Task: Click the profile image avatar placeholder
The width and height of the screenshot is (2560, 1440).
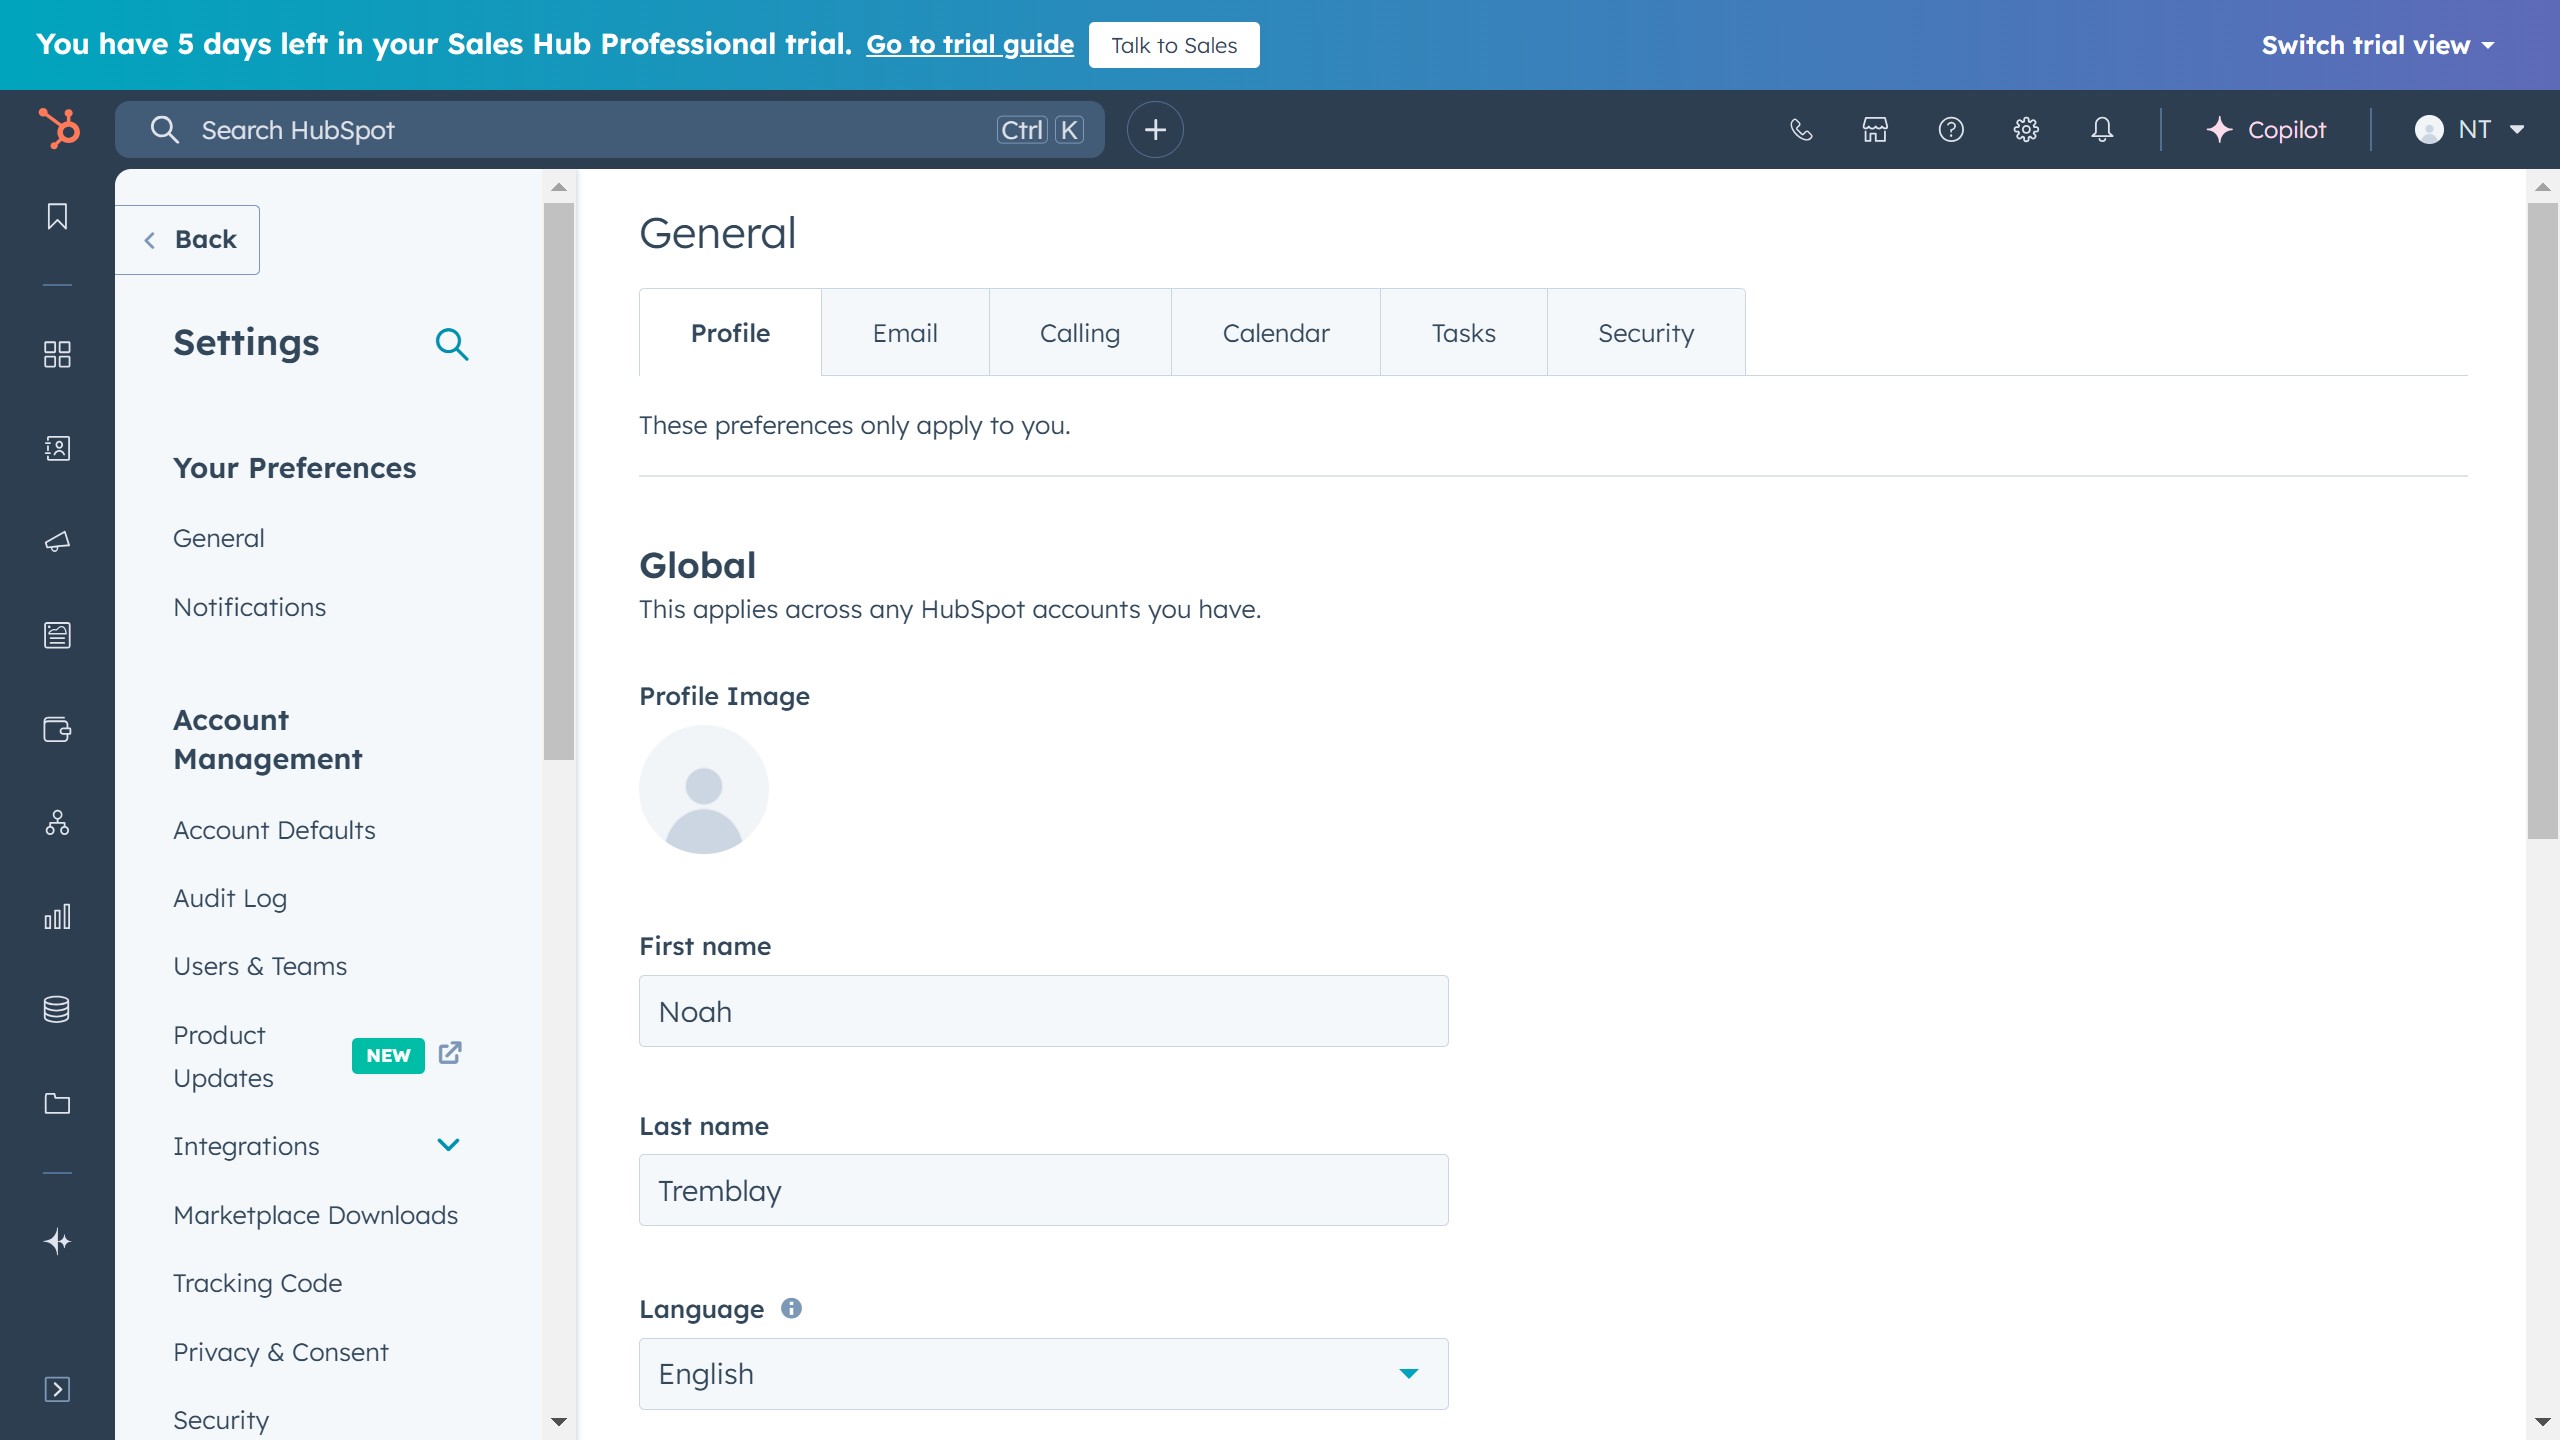Action: coord(704,789)
